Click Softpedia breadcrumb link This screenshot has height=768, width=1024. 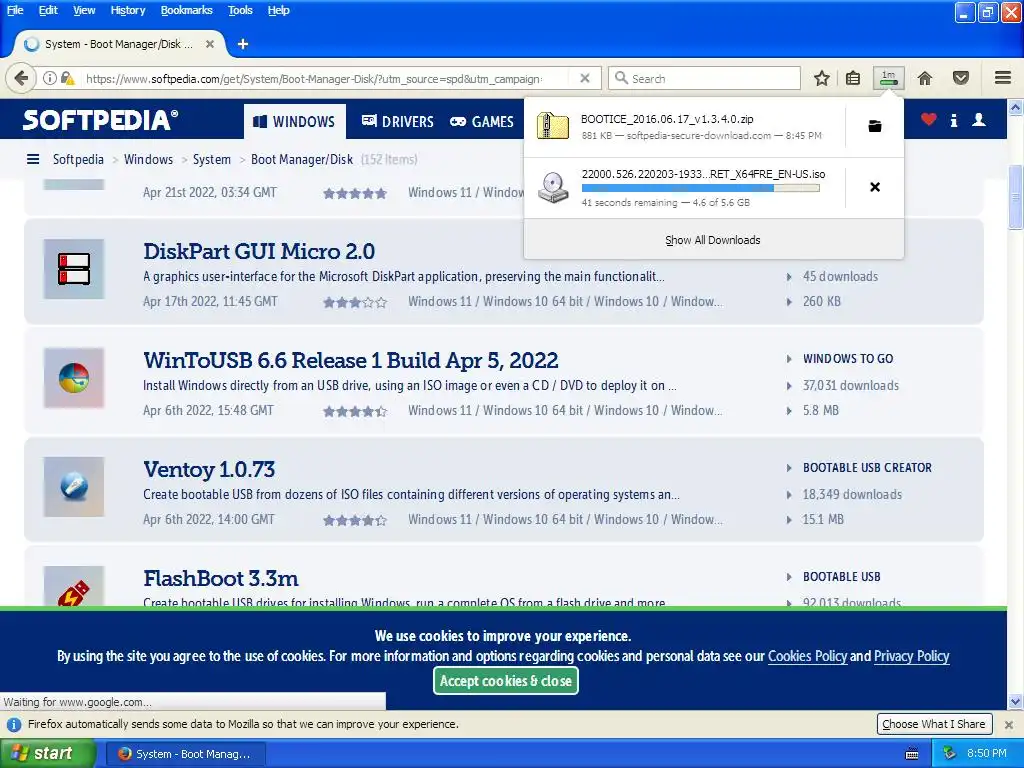click(x=78, y=159)
